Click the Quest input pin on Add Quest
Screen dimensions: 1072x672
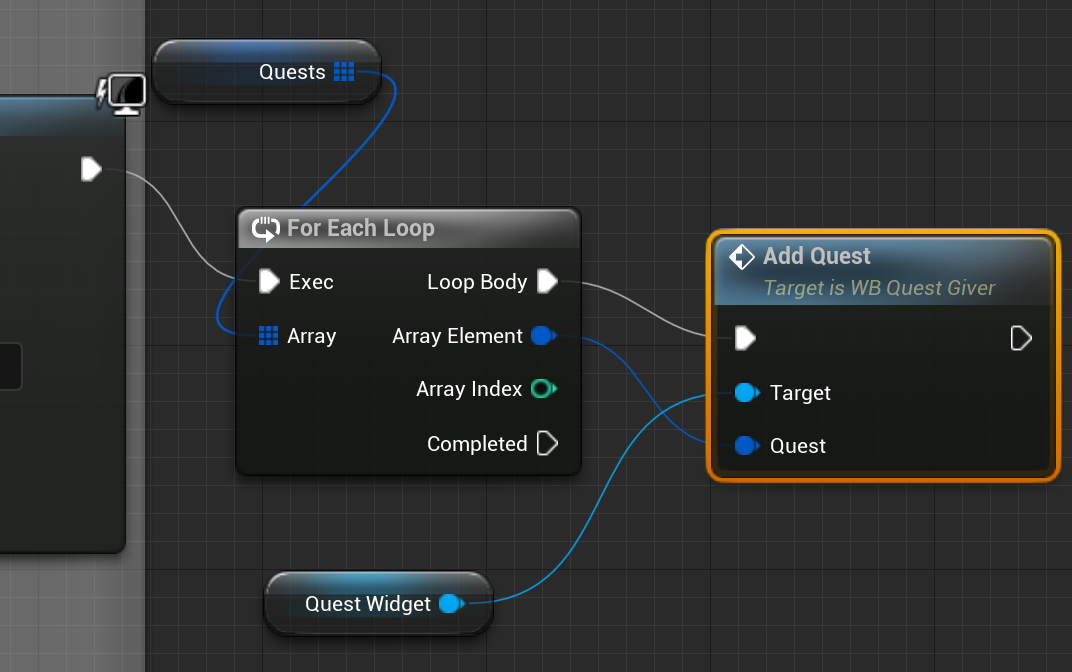tap(747, 446)
